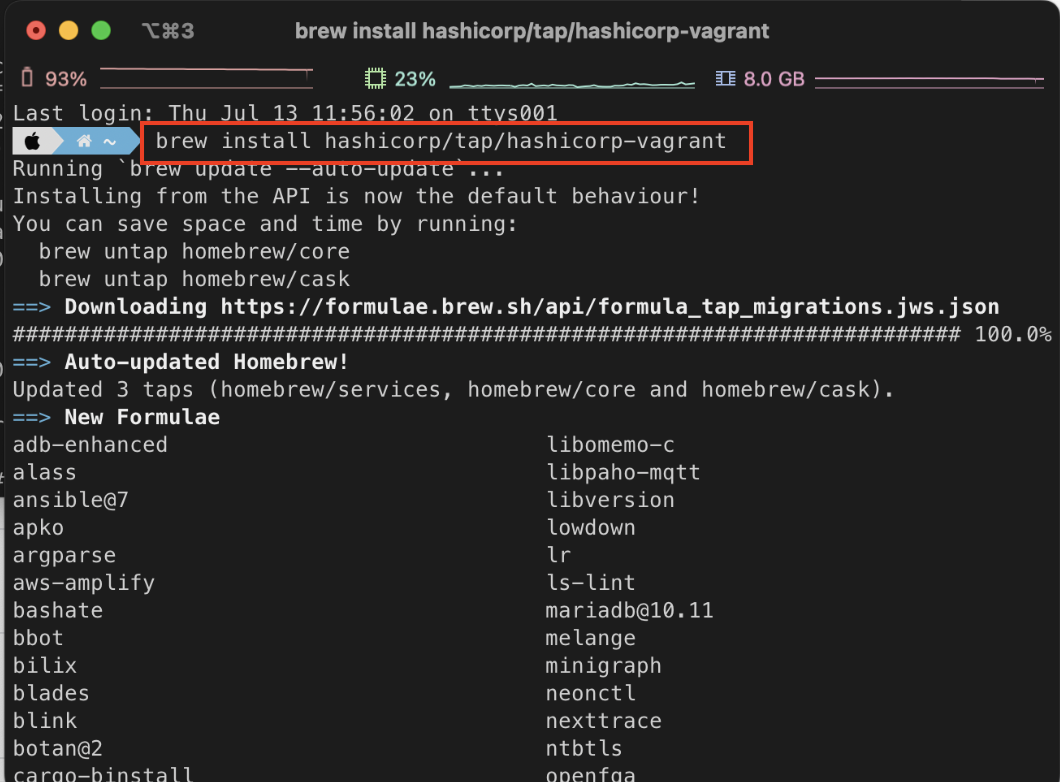
Task: Click formula name bashate
Action: [57, 610]
